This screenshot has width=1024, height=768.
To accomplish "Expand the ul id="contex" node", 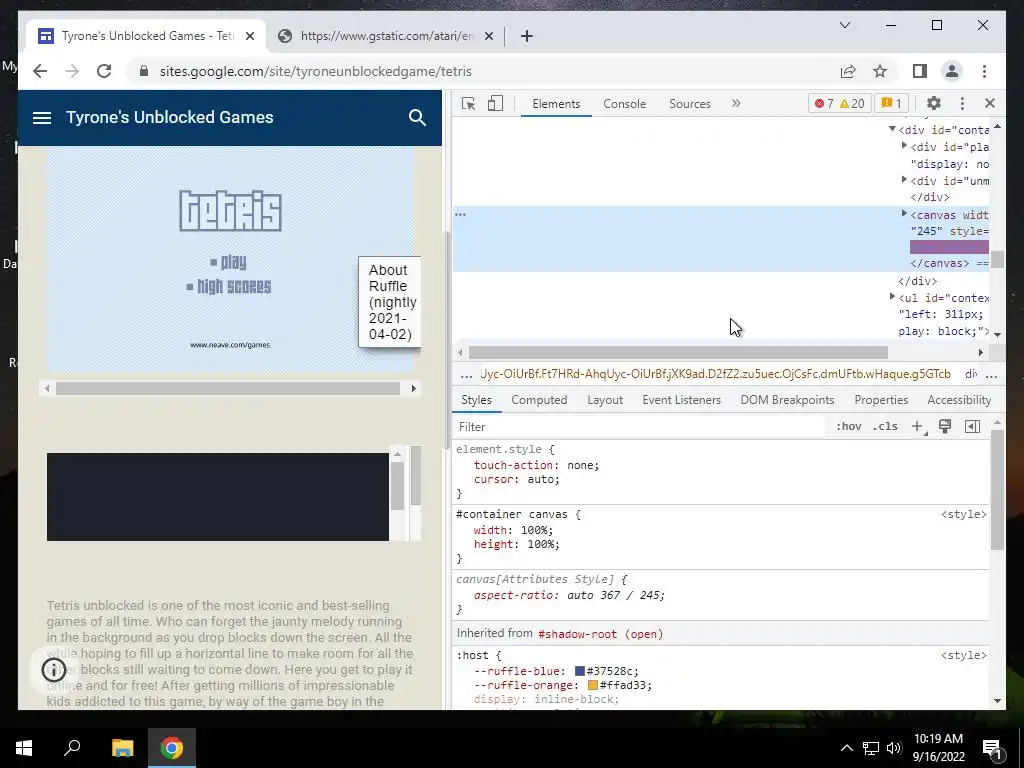I will click(892, 297).
